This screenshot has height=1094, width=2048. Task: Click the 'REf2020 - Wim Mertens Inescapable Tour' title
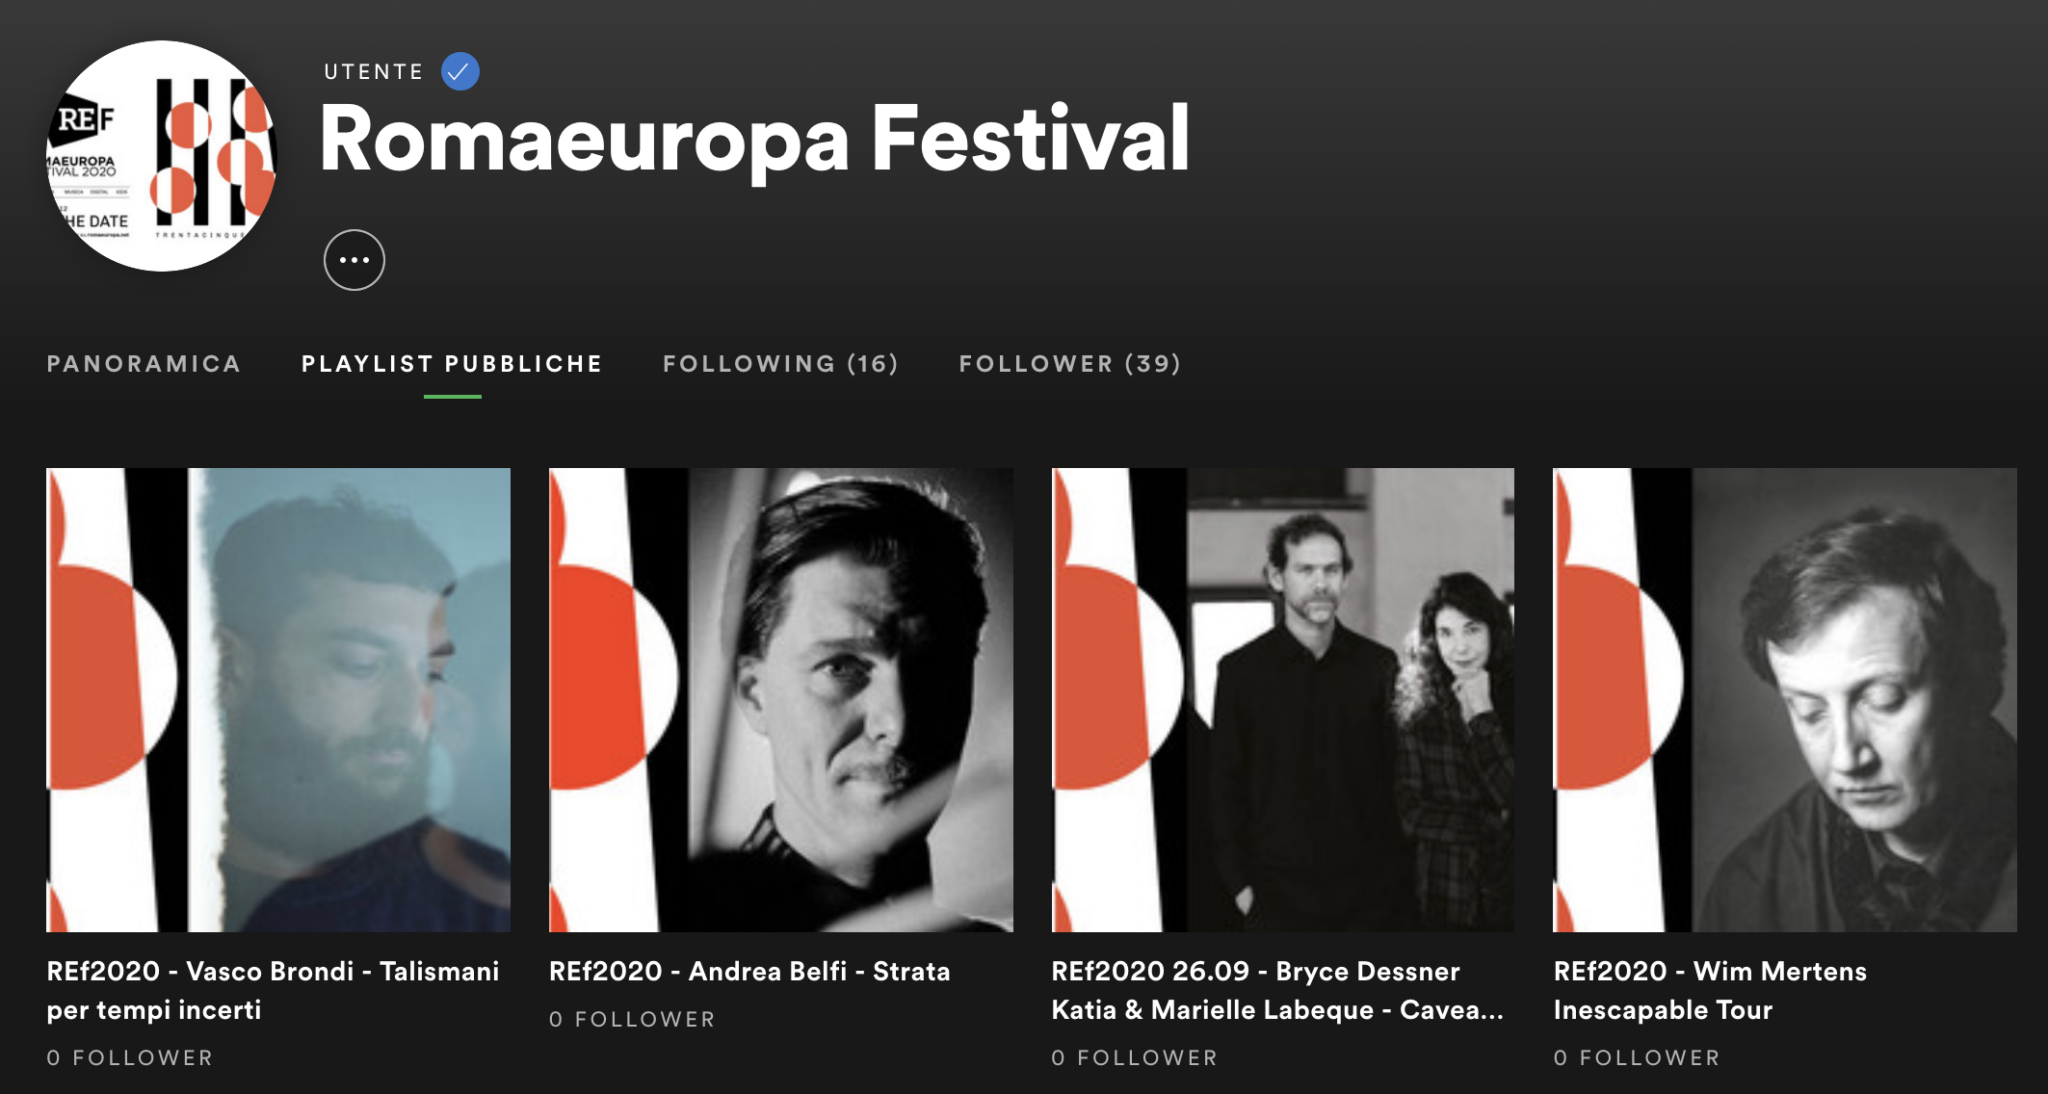1710,990
